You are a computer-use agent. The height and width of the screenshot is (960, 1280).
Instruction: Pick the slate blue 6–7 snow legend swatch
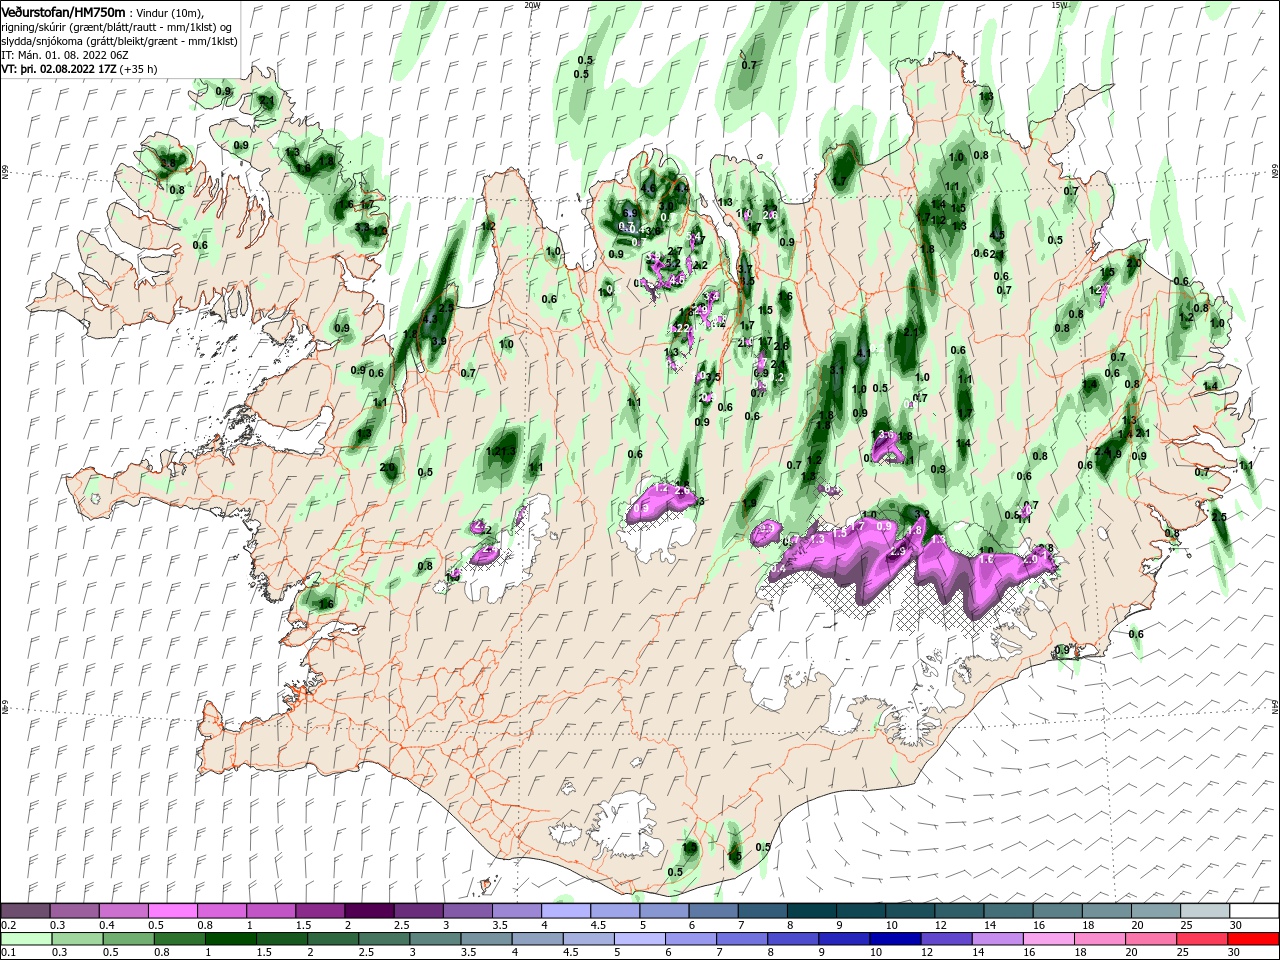coord(714,911)
